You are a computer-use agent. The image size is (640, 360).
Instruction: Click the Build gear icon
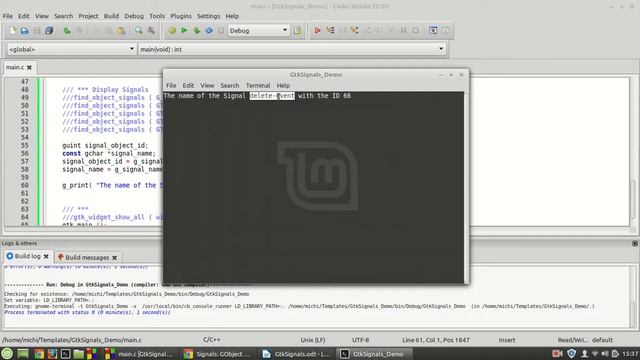tap(172, 31)
